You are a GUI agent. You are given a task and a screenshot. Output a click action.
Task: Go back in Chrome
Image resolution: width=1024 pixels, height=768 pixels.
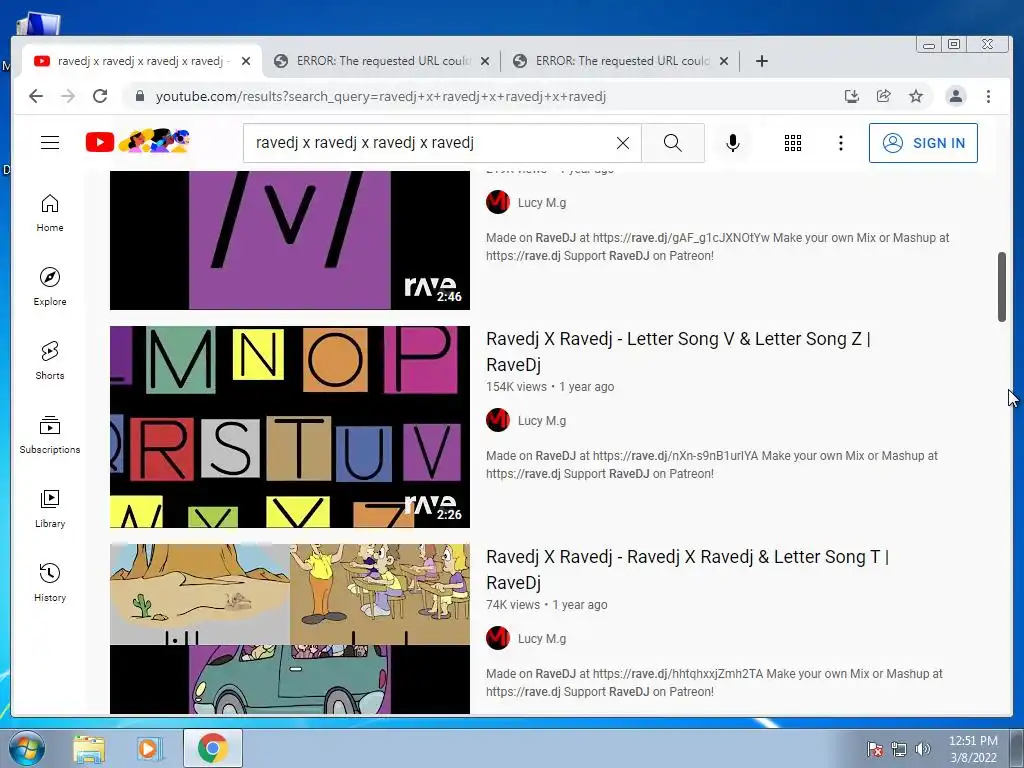pos(36,97)
